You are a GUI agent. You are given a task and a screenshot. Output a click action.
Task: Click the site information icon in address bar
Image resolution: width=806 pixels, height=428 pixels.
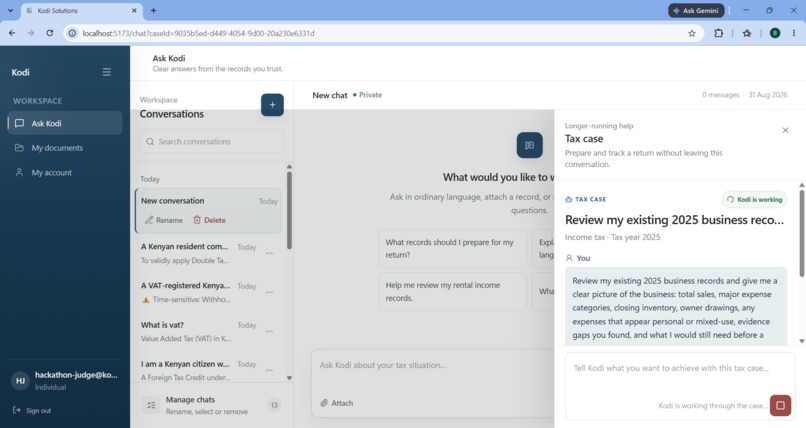point(72,33)
